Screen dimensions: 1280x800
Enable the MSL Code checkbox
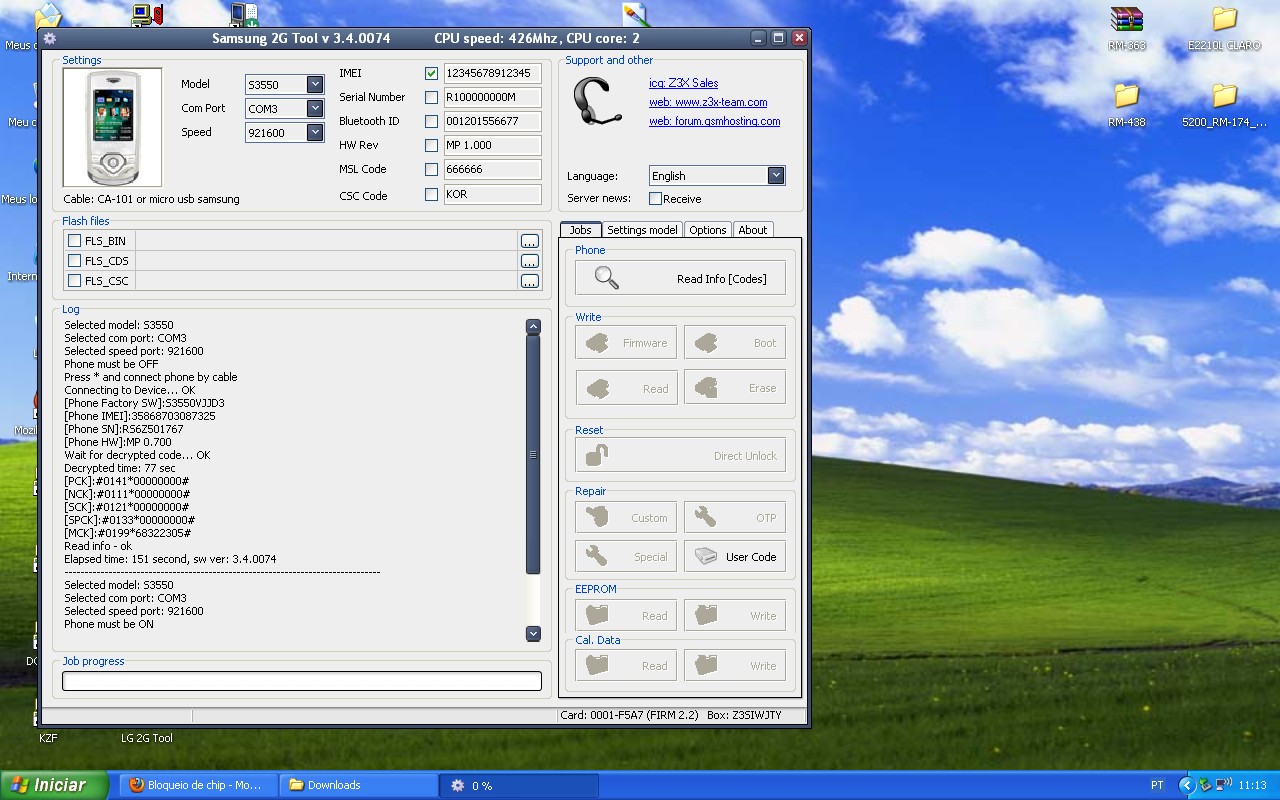click(x=431, y=170)
